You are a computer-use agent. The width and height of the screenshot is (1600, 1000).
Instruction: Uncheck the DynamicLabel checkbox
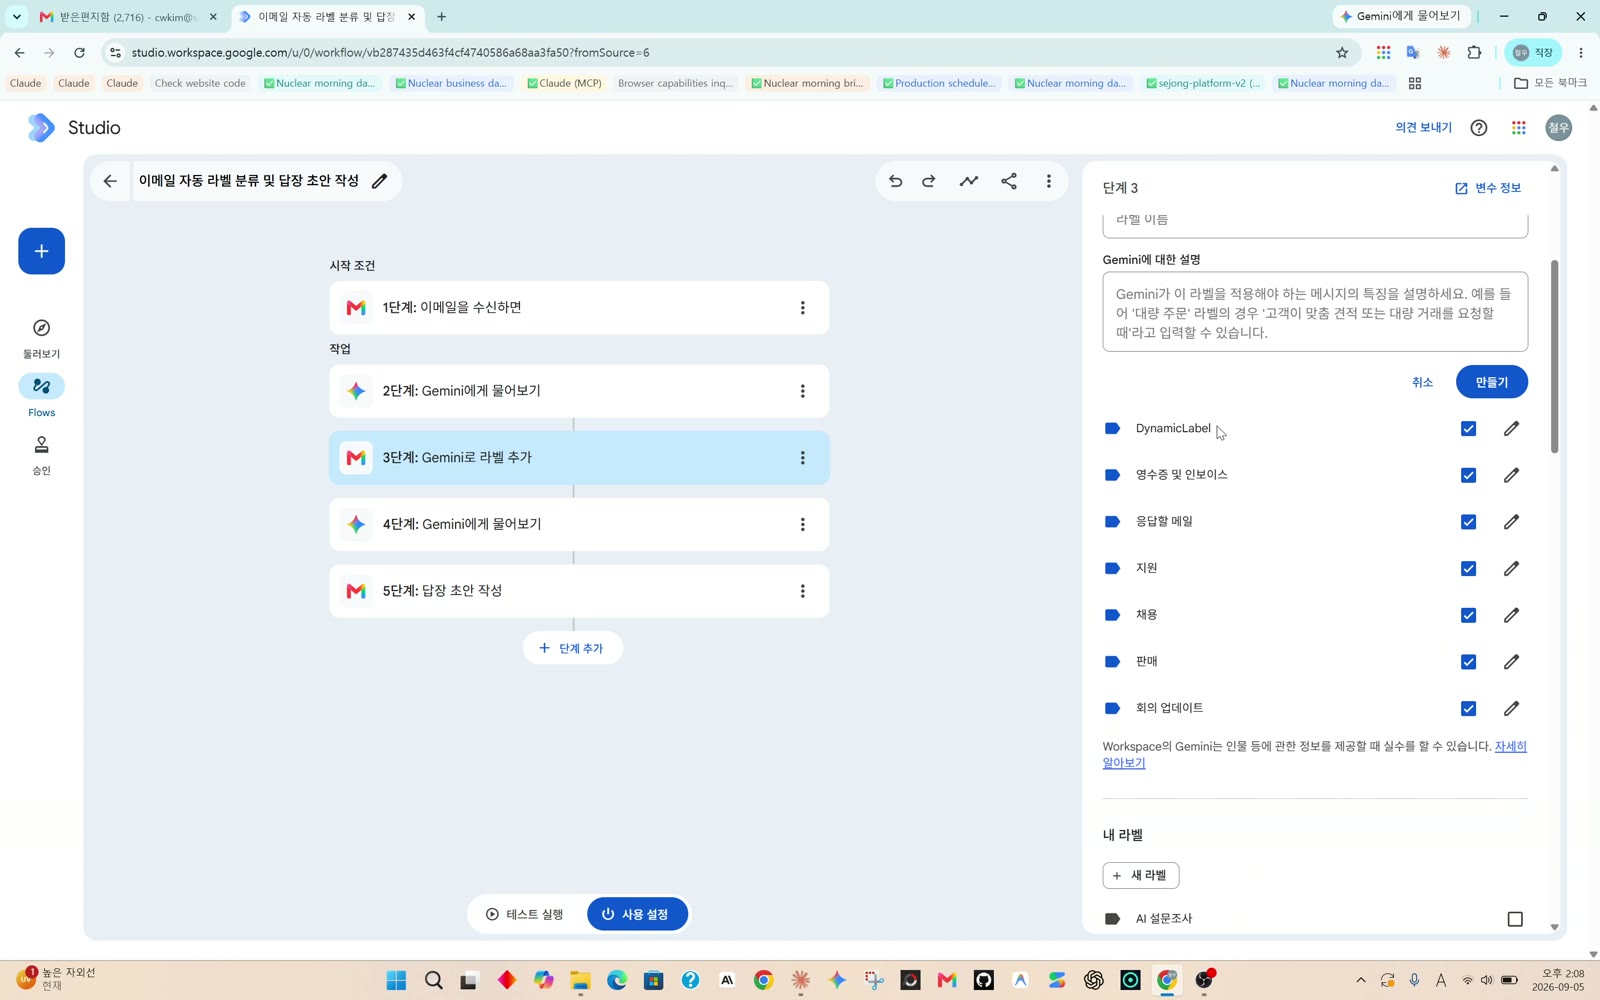1468,429
